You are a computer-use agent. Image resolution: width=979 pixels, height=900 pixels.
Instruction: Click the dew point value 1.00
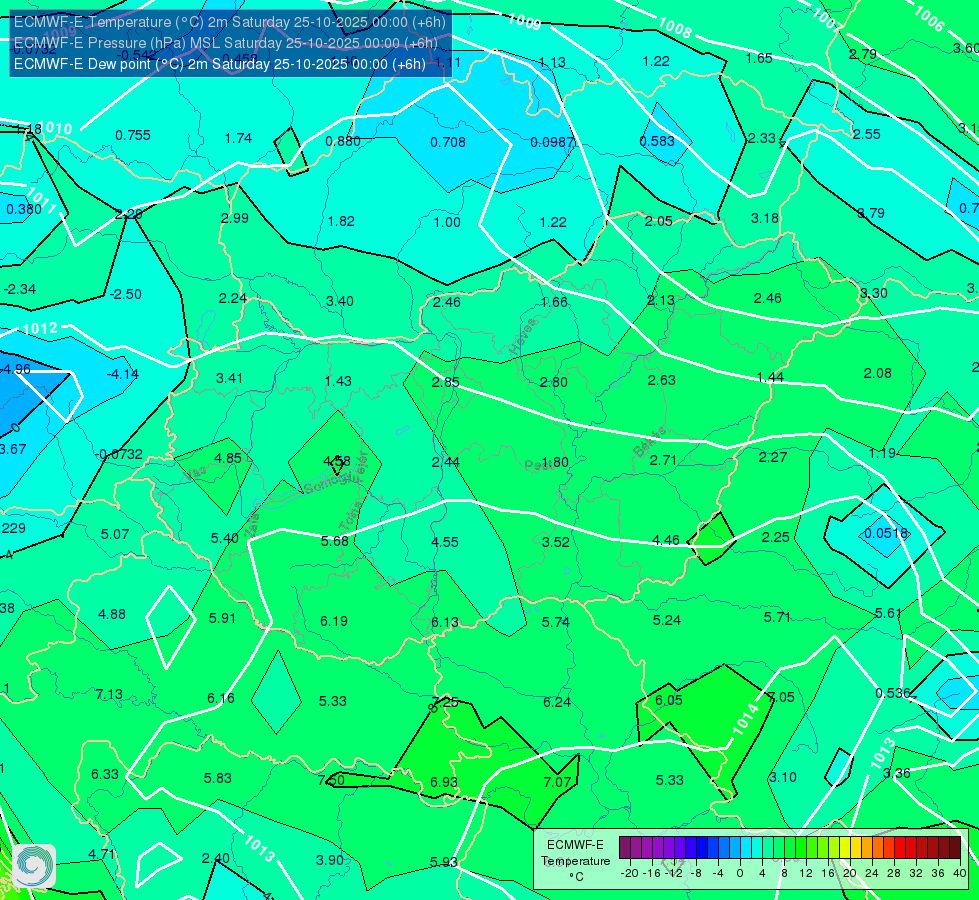447,222
